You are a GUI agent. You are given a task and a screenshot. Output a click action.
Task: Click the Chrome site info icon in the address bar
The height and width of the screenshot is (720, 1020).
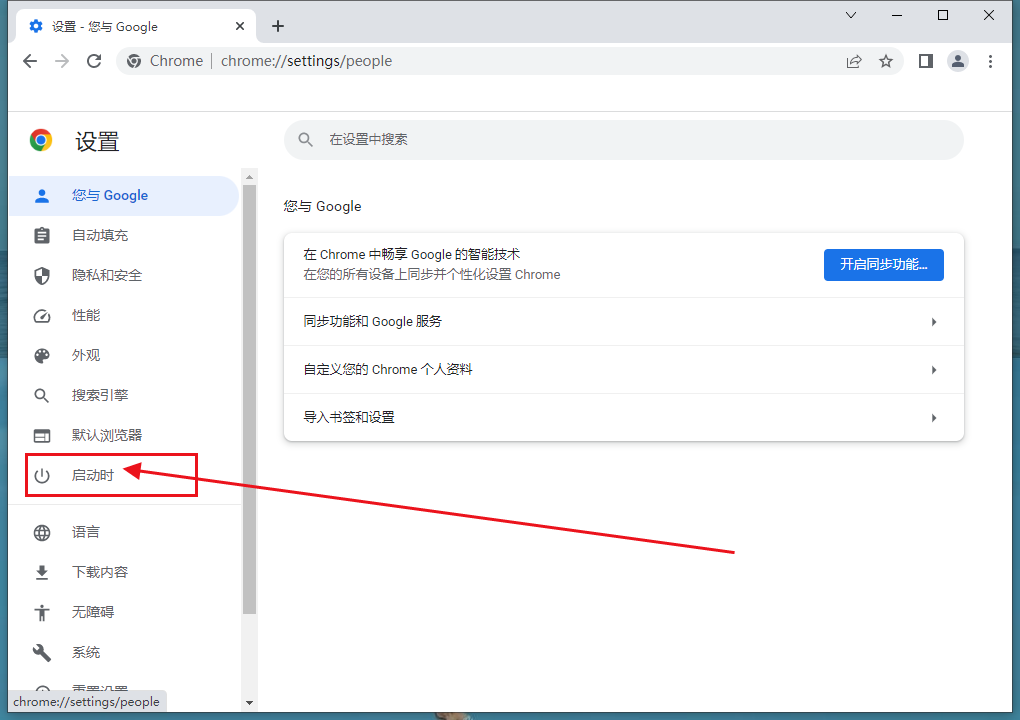pyautogui.click(x=134, y=61)
